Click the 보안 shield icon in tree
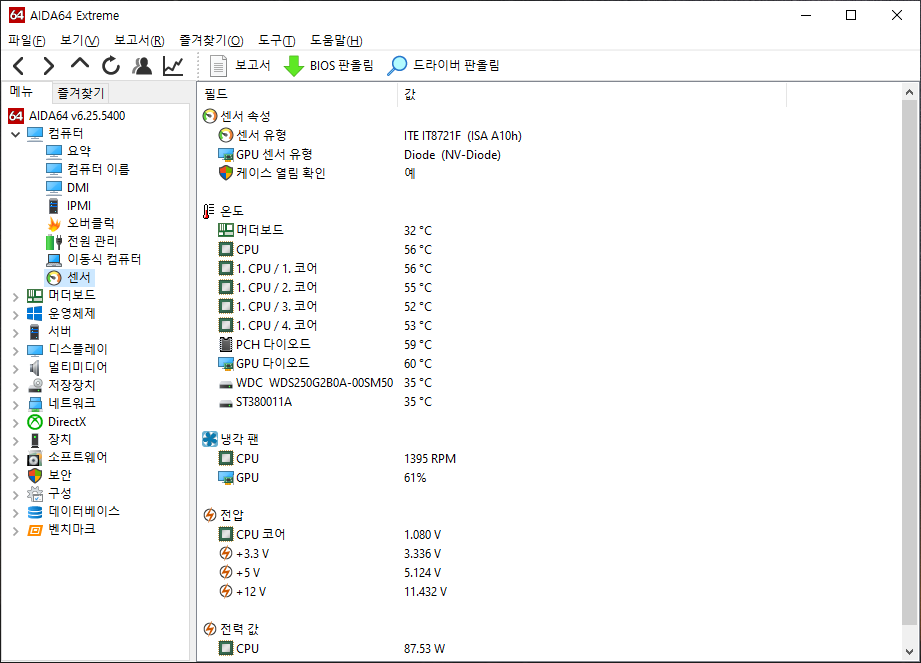This screenshot has height=663, width=921. (35, 476)
